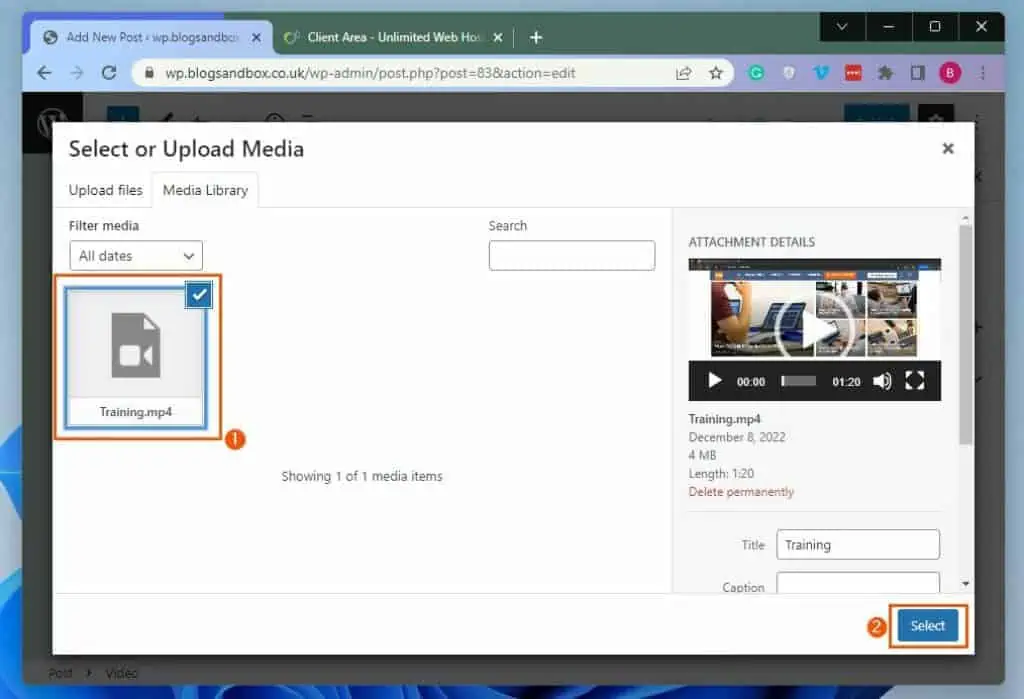Viewport: 1024px width, 699px height.
Task: Enter fullscreen on the video preview
Action: click(915, 381)
